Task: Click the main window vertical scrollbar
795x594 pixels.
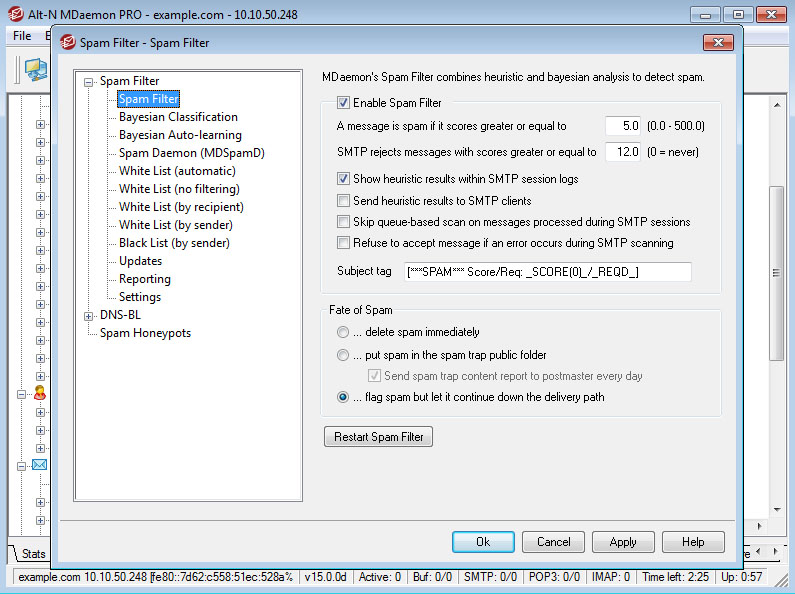Action: 776,270
